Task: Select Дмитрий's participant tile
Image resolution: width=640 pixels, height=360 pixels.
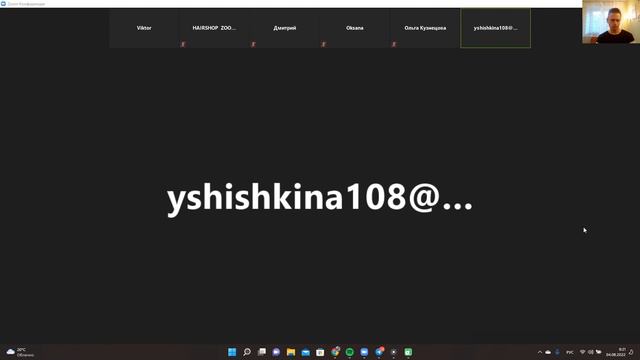Action: (x=284, y=28)
